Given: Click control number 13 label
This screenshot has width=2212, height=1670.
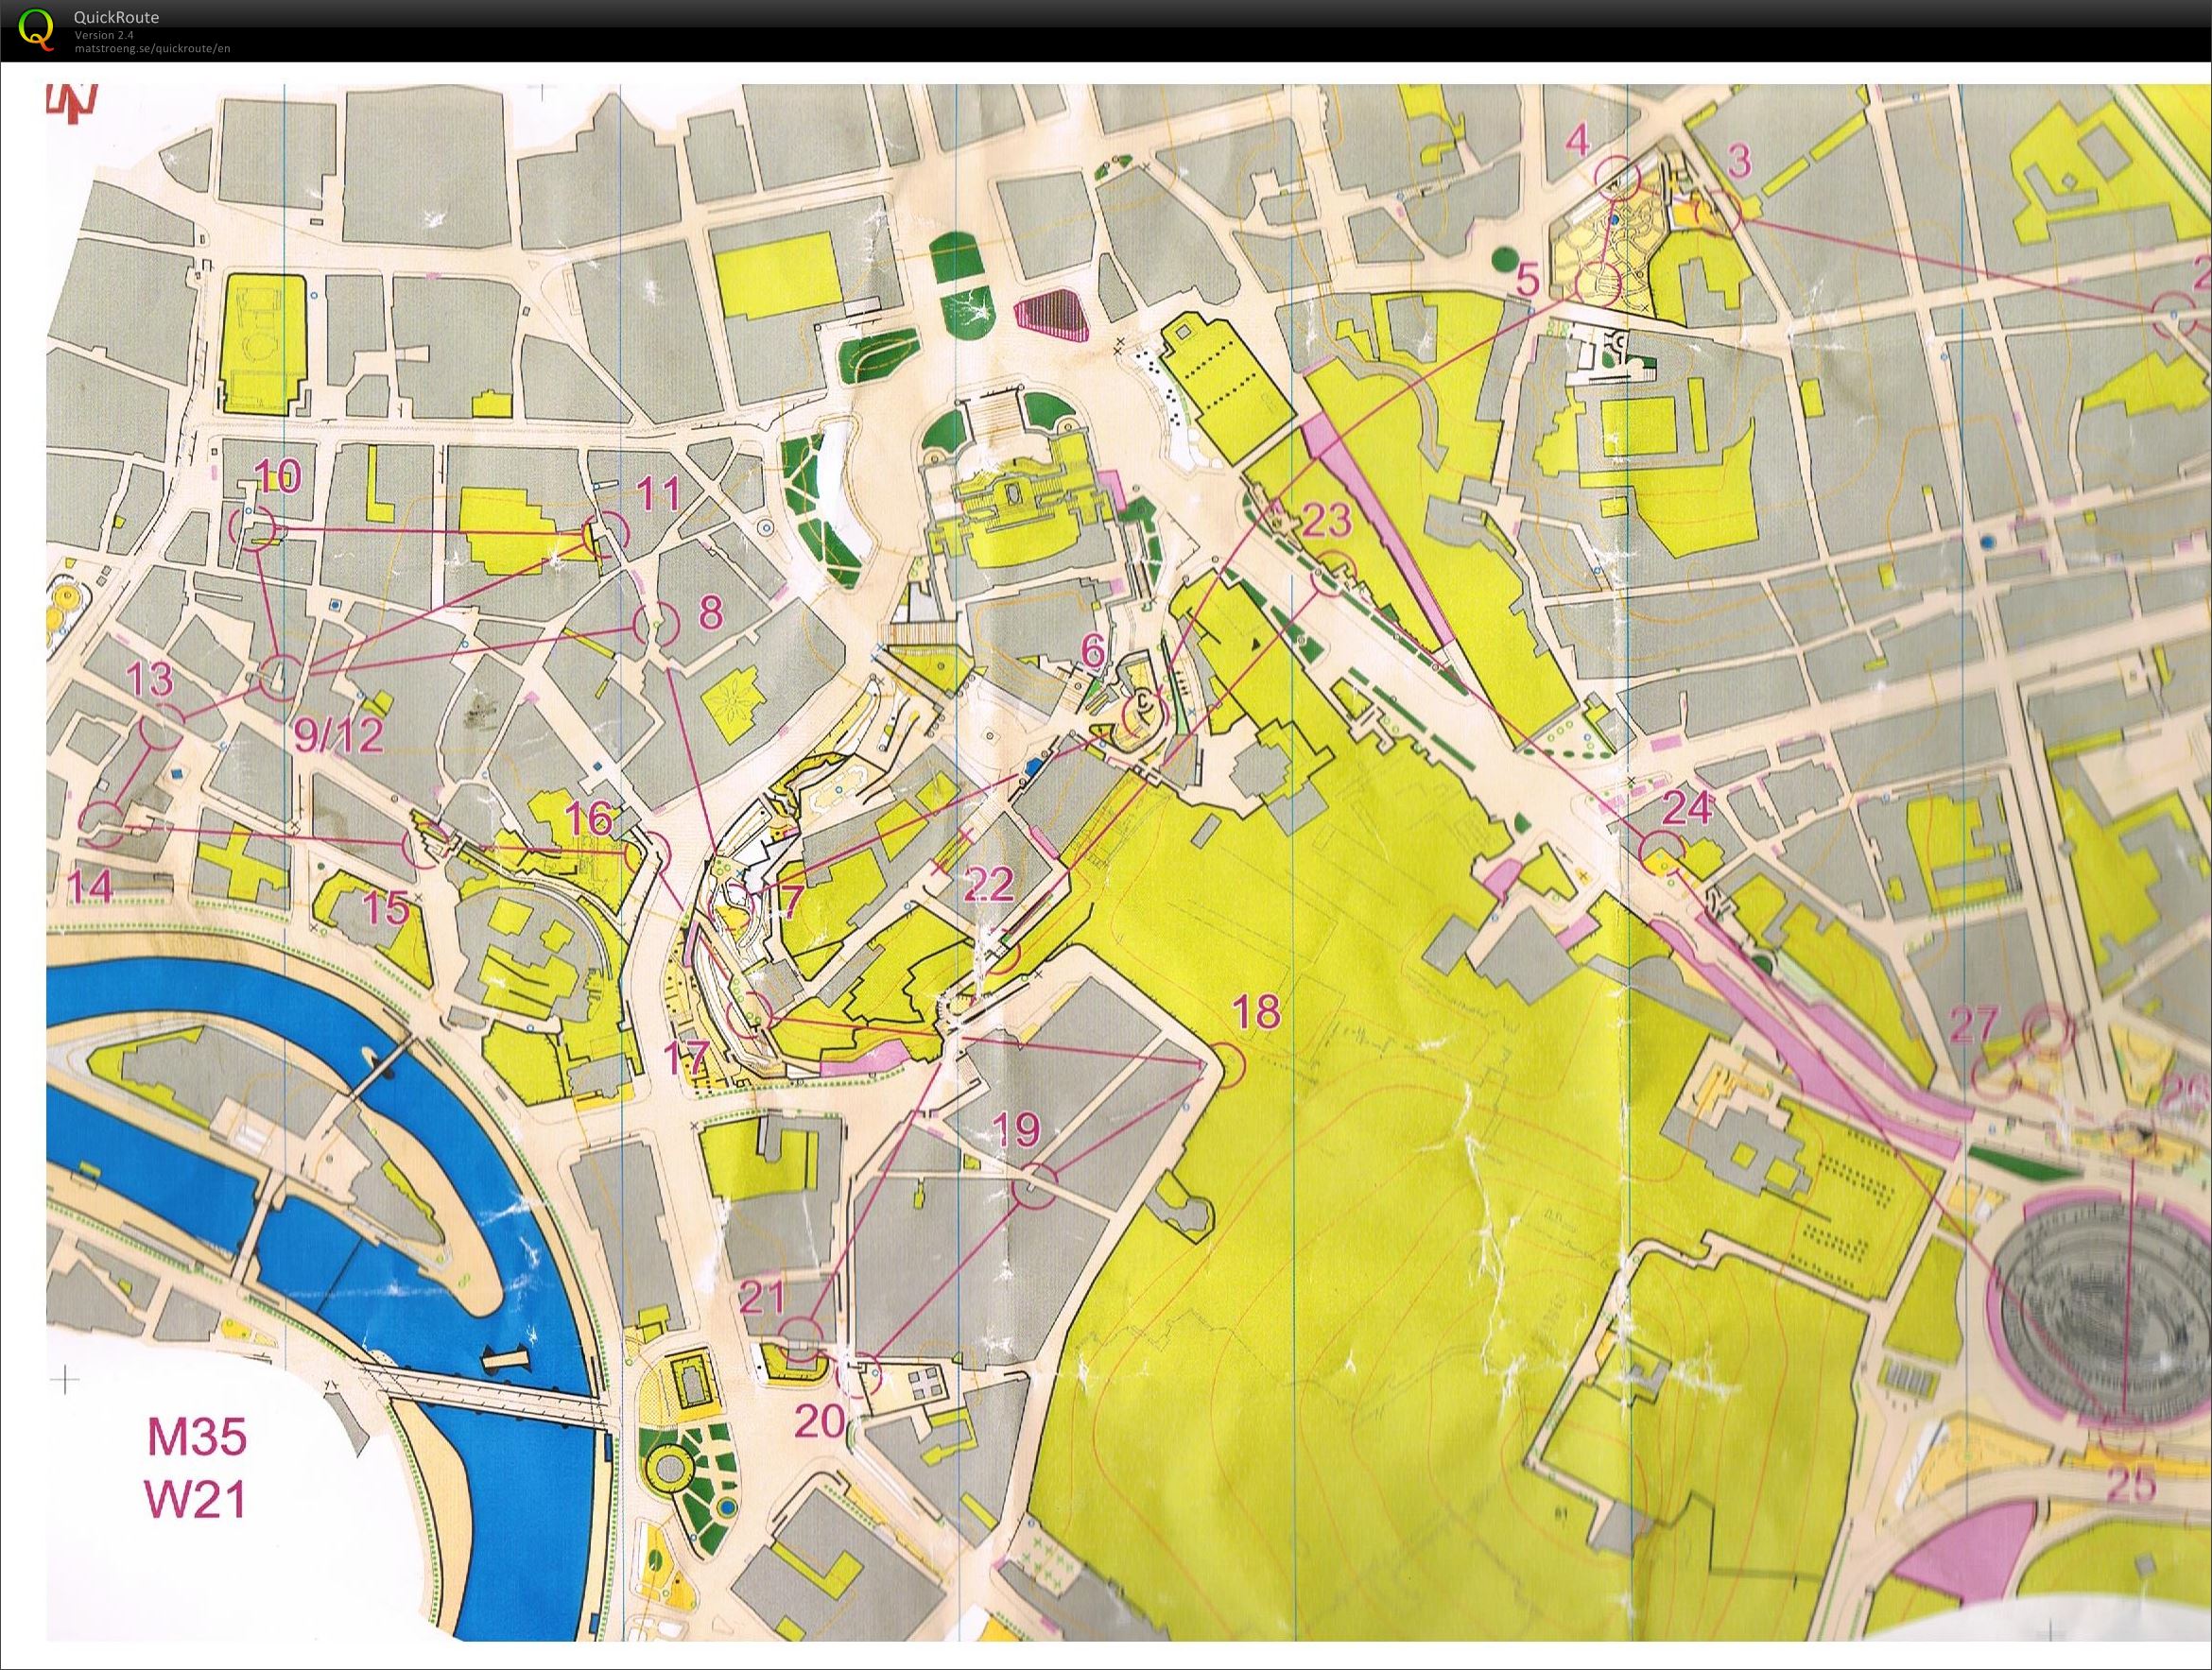Looking at the screenshot, I should (x=150, y=680).
